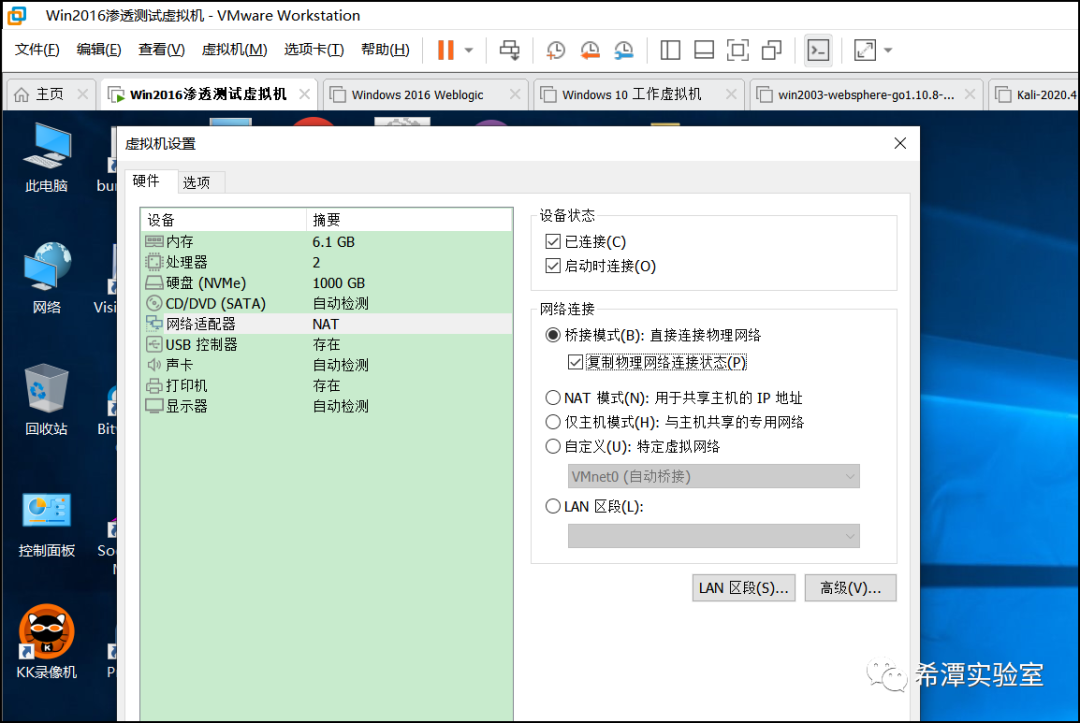Select the 内存 device row

click(x=326, y=242)
